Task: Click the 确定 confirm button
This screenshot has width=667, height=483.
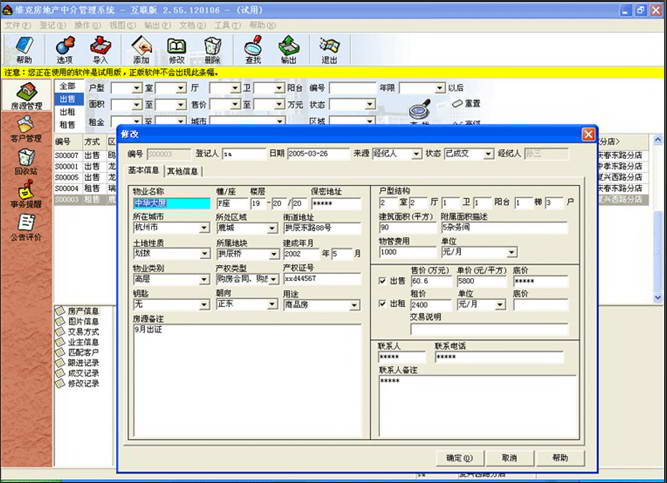Action: tap(459, 458)
